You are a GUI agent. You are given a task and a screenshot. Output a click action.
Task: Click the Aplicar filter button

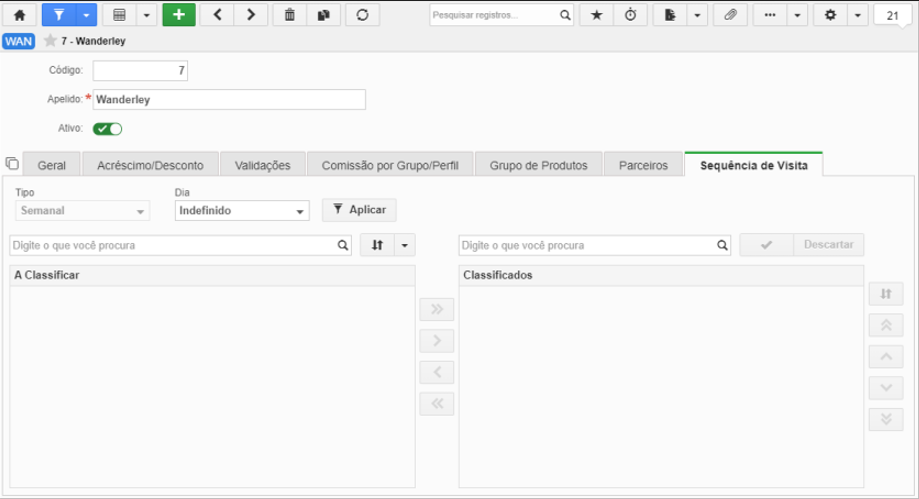tap(359, 210)
